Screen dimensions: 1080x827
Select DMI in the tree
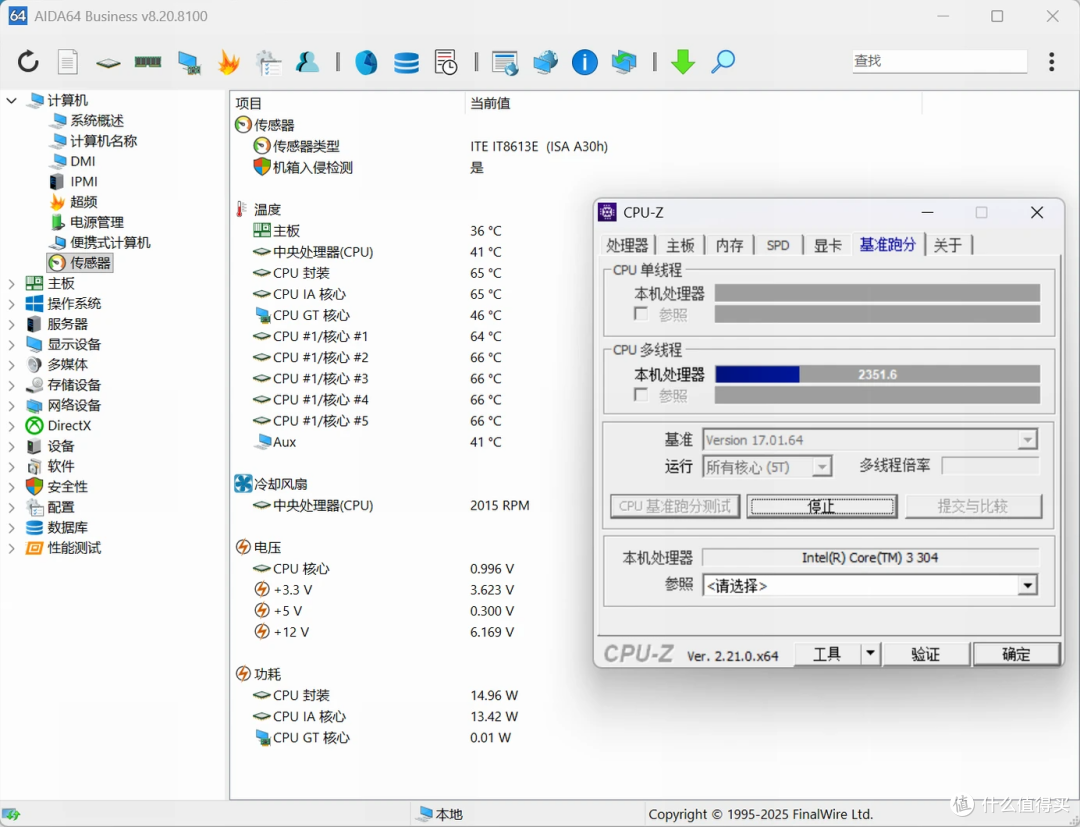83,161
